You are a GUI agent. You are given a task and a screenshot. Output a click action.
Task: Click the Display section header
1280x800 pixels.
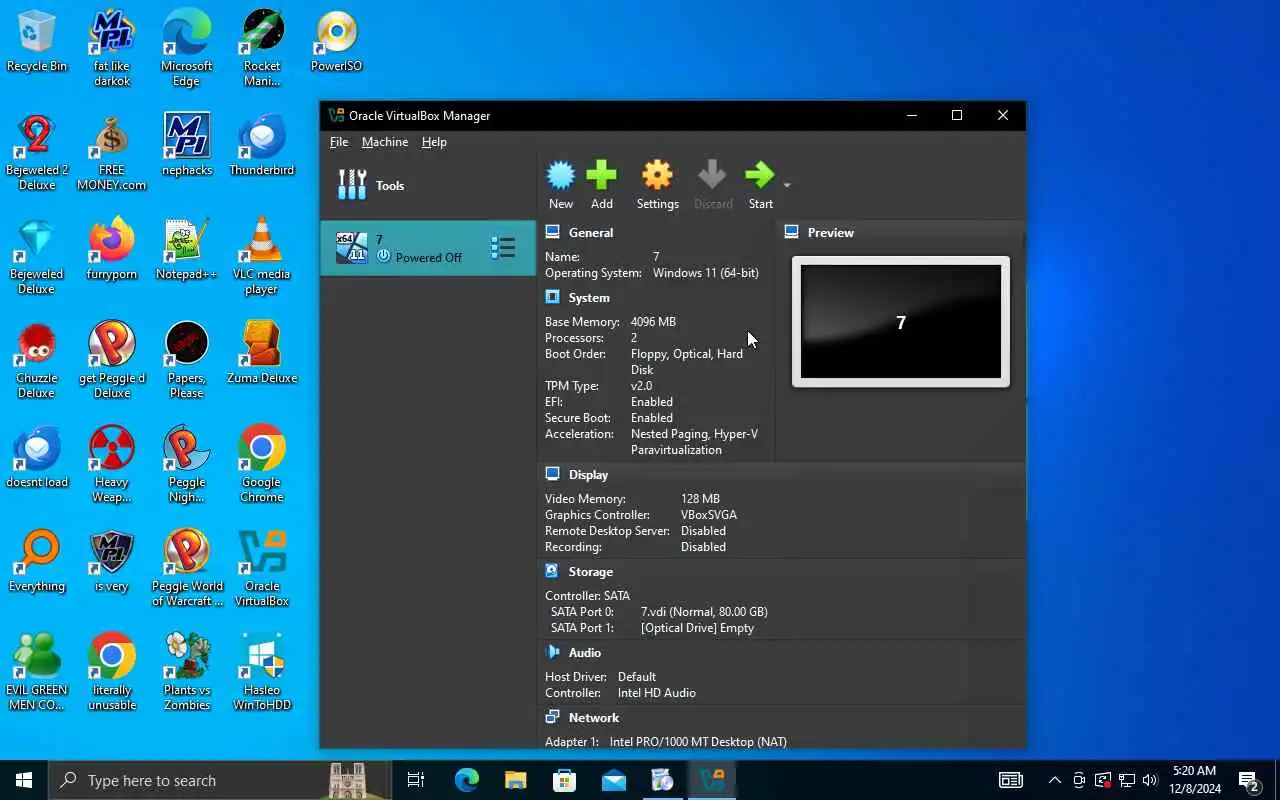coord(588,474)
